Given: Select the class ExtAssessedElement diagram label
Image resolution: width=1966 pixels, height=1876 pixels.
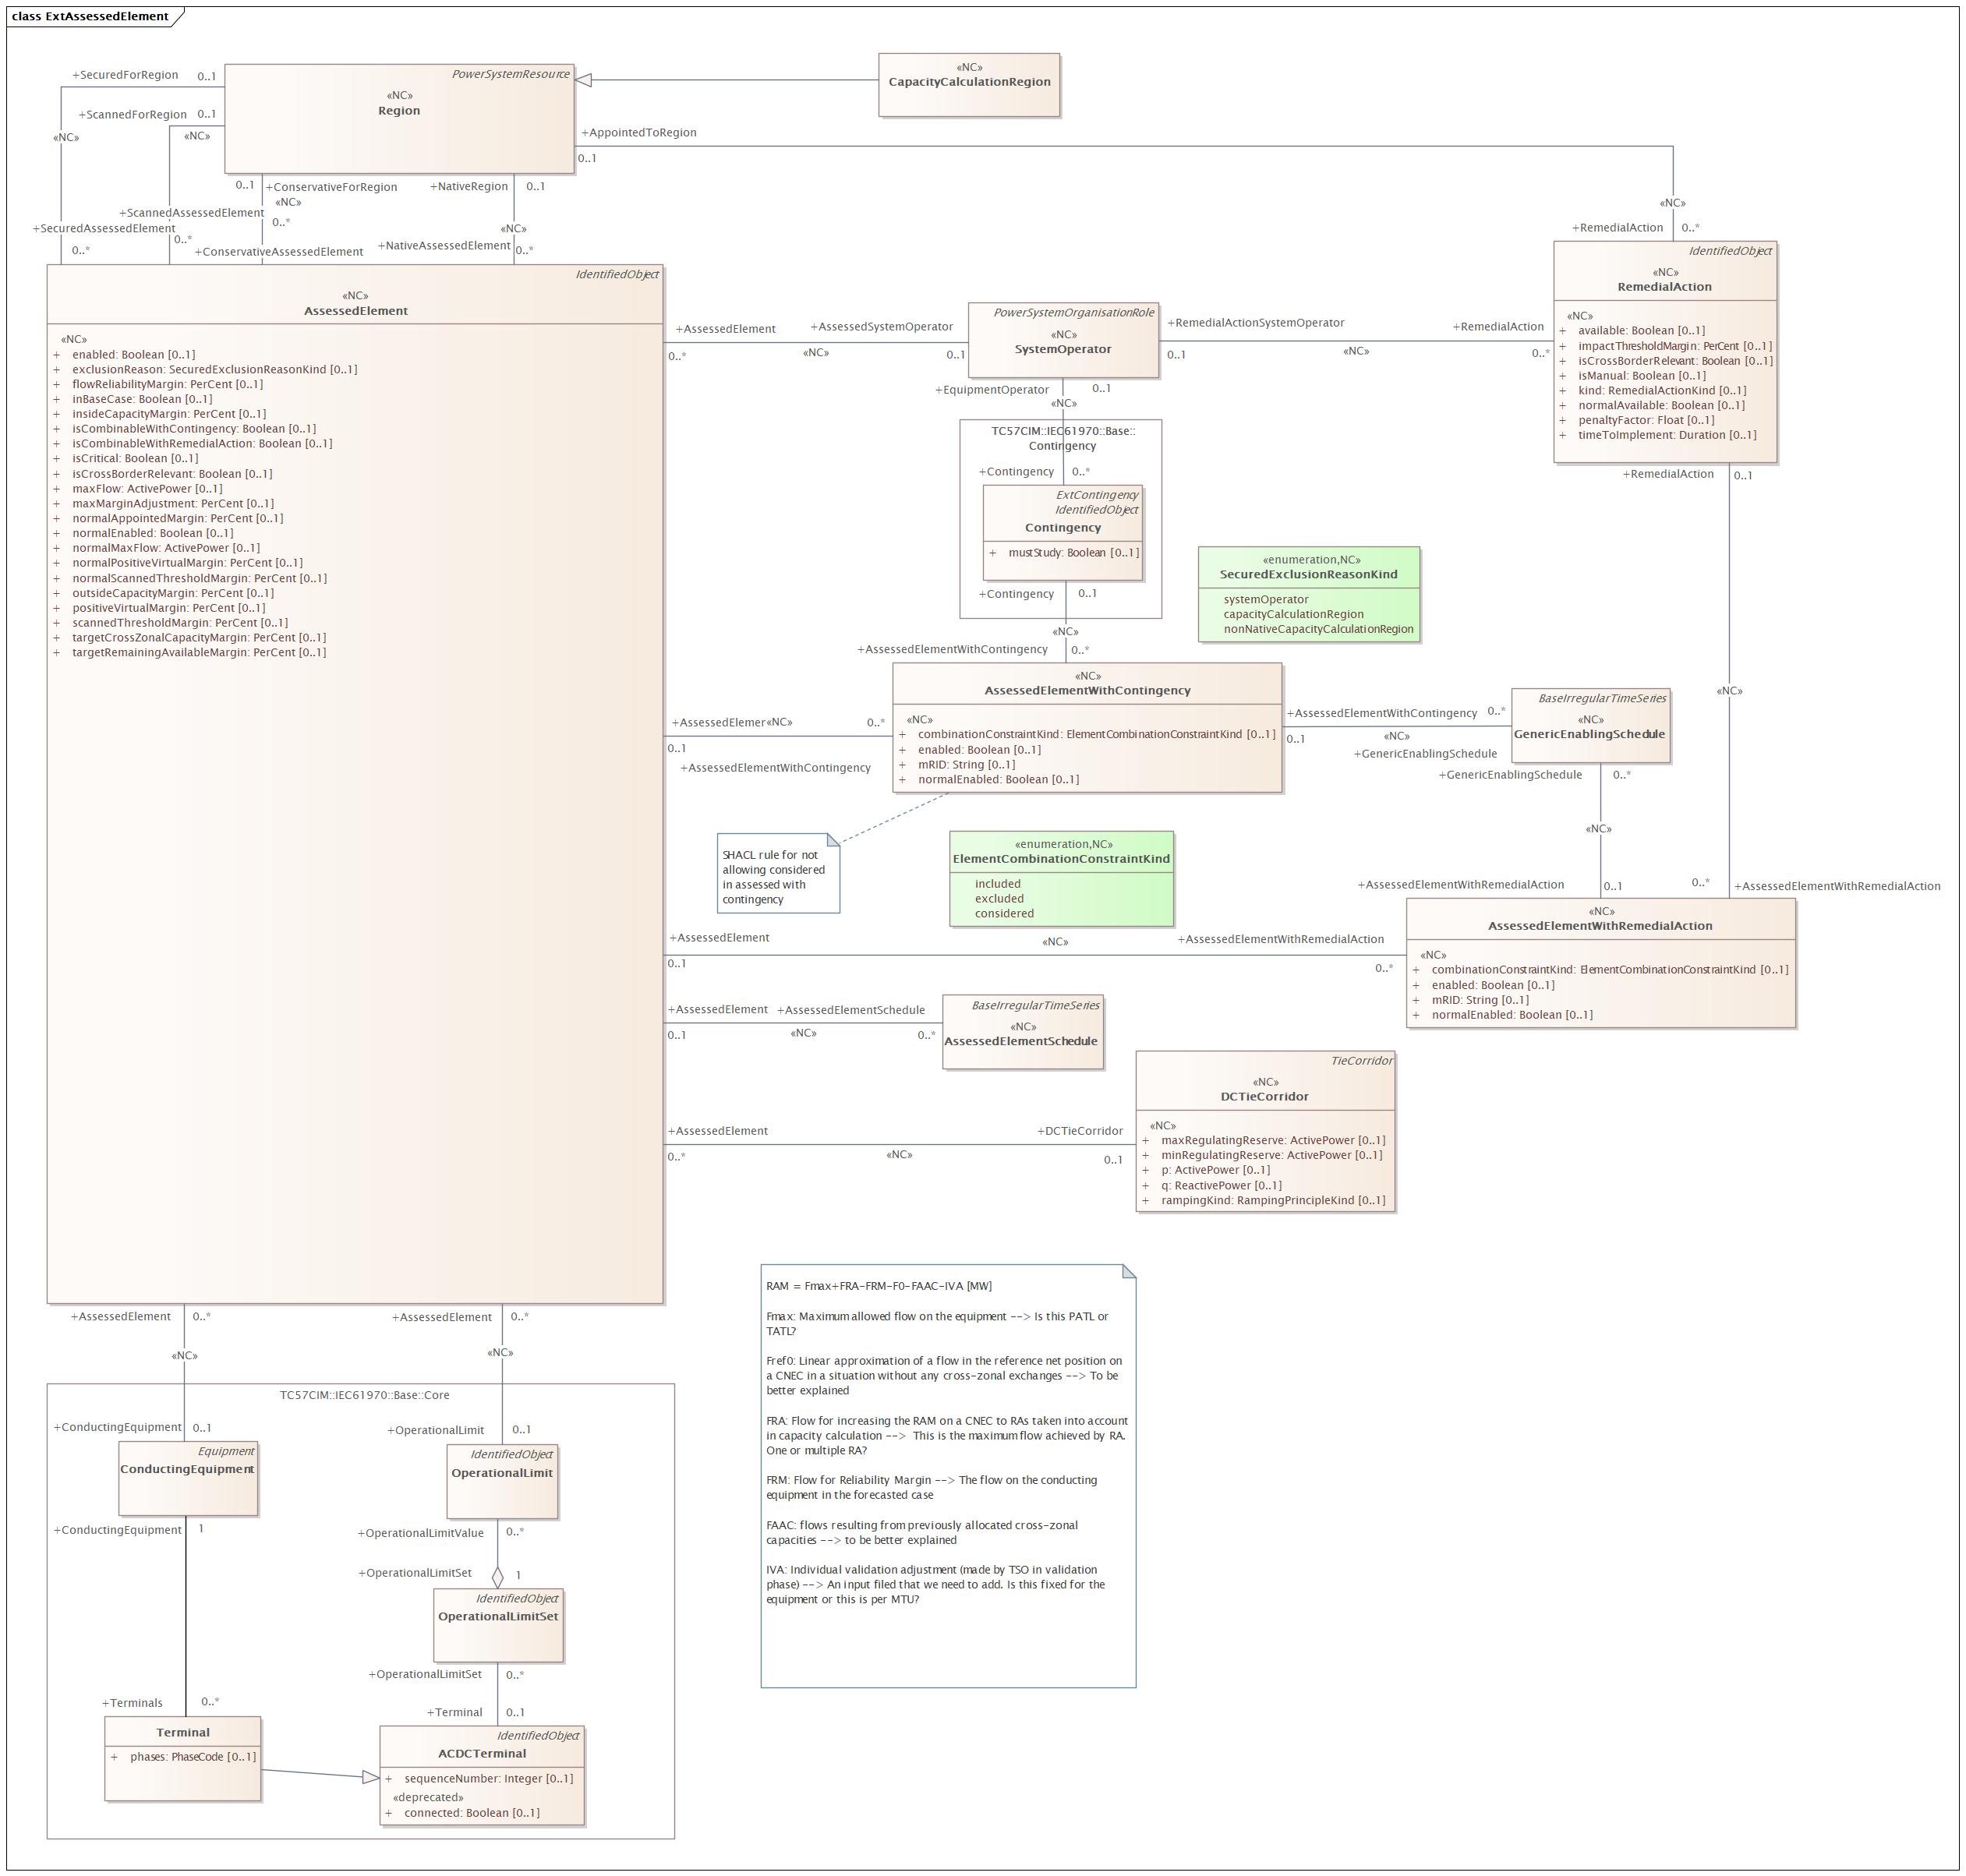Looking at the screenshot, I should 90,16.
